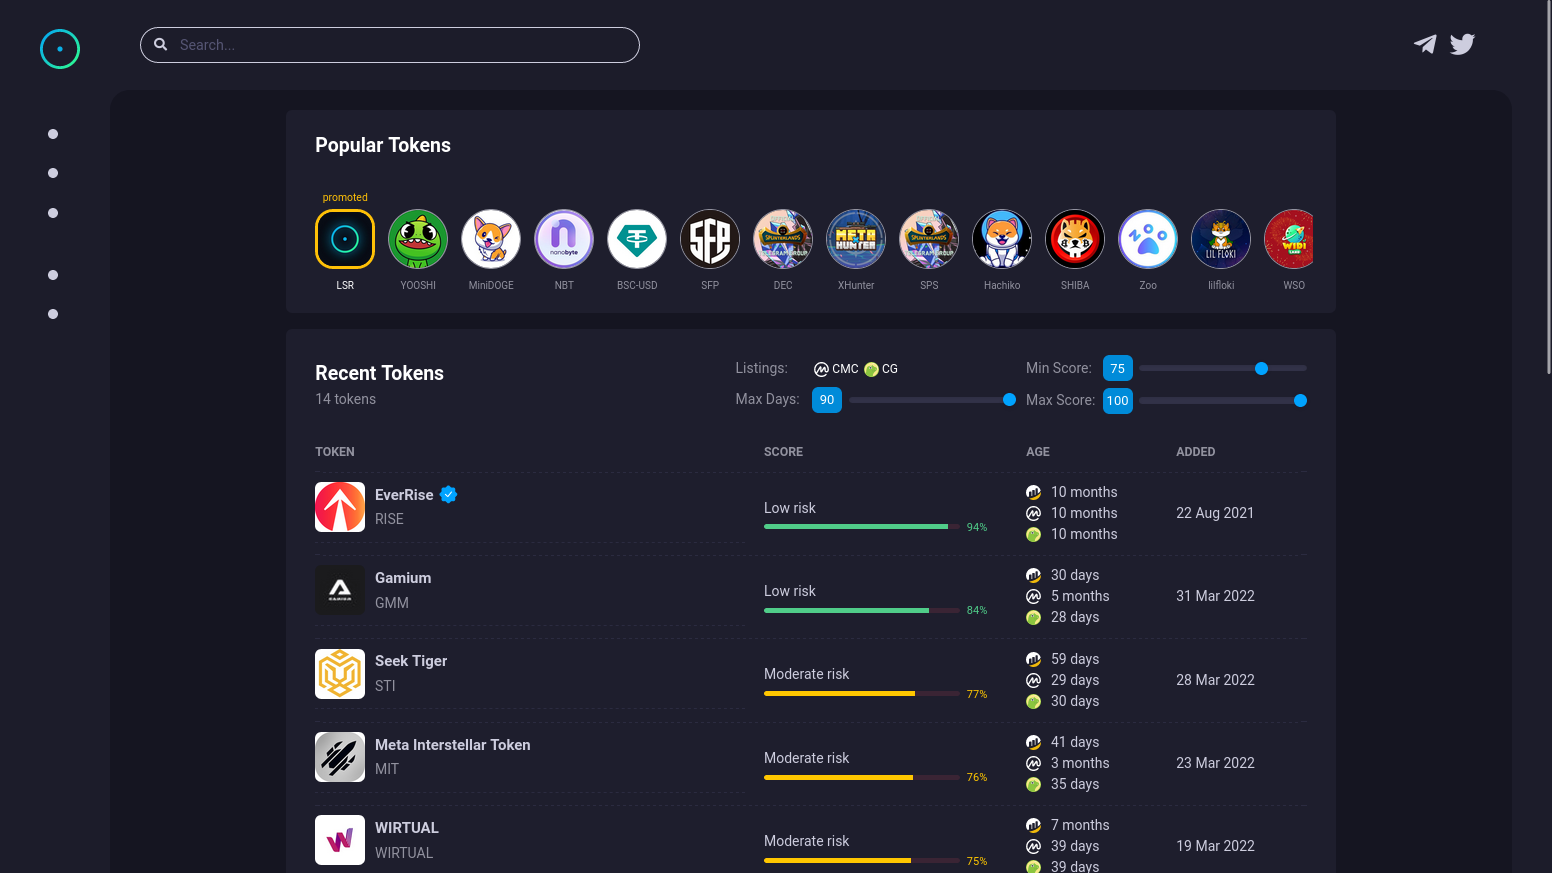Click the MiniDOGE token icon
1552x873 pixels.
point(491,239)
